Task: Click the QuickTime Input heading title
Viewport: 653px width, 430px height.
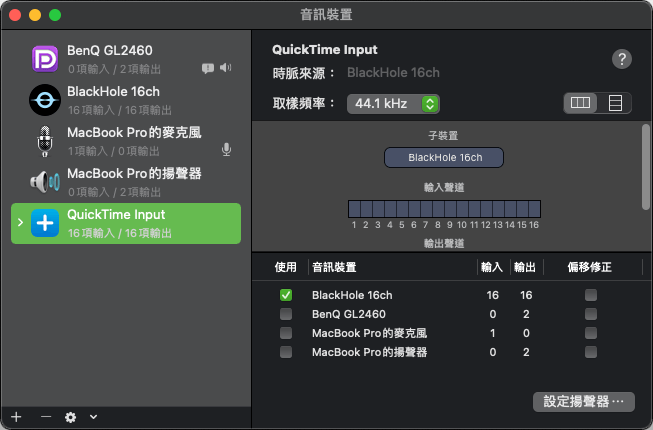Action: pos(324,50)
